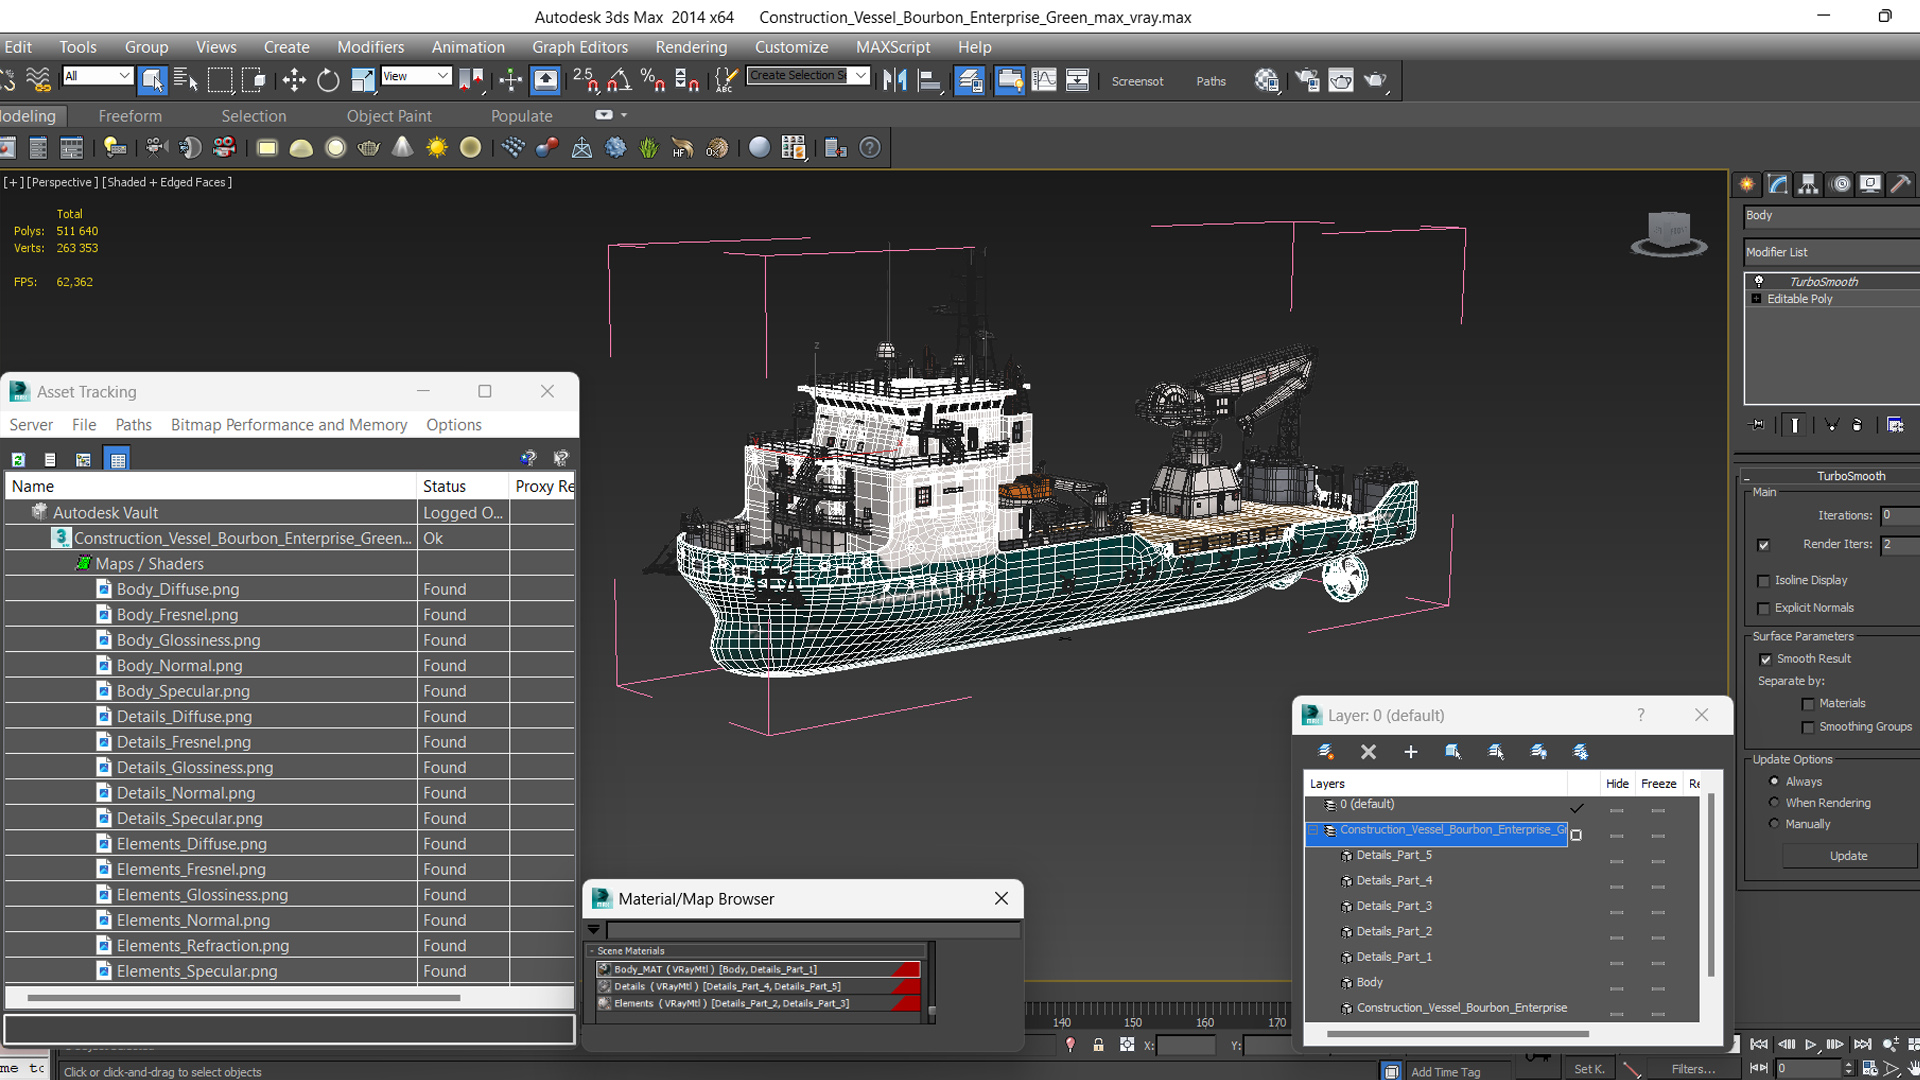Enable Explicit Normals checkbox
The width and height of the screenshot is (1920, 1080).
[x=1763, y=608]
